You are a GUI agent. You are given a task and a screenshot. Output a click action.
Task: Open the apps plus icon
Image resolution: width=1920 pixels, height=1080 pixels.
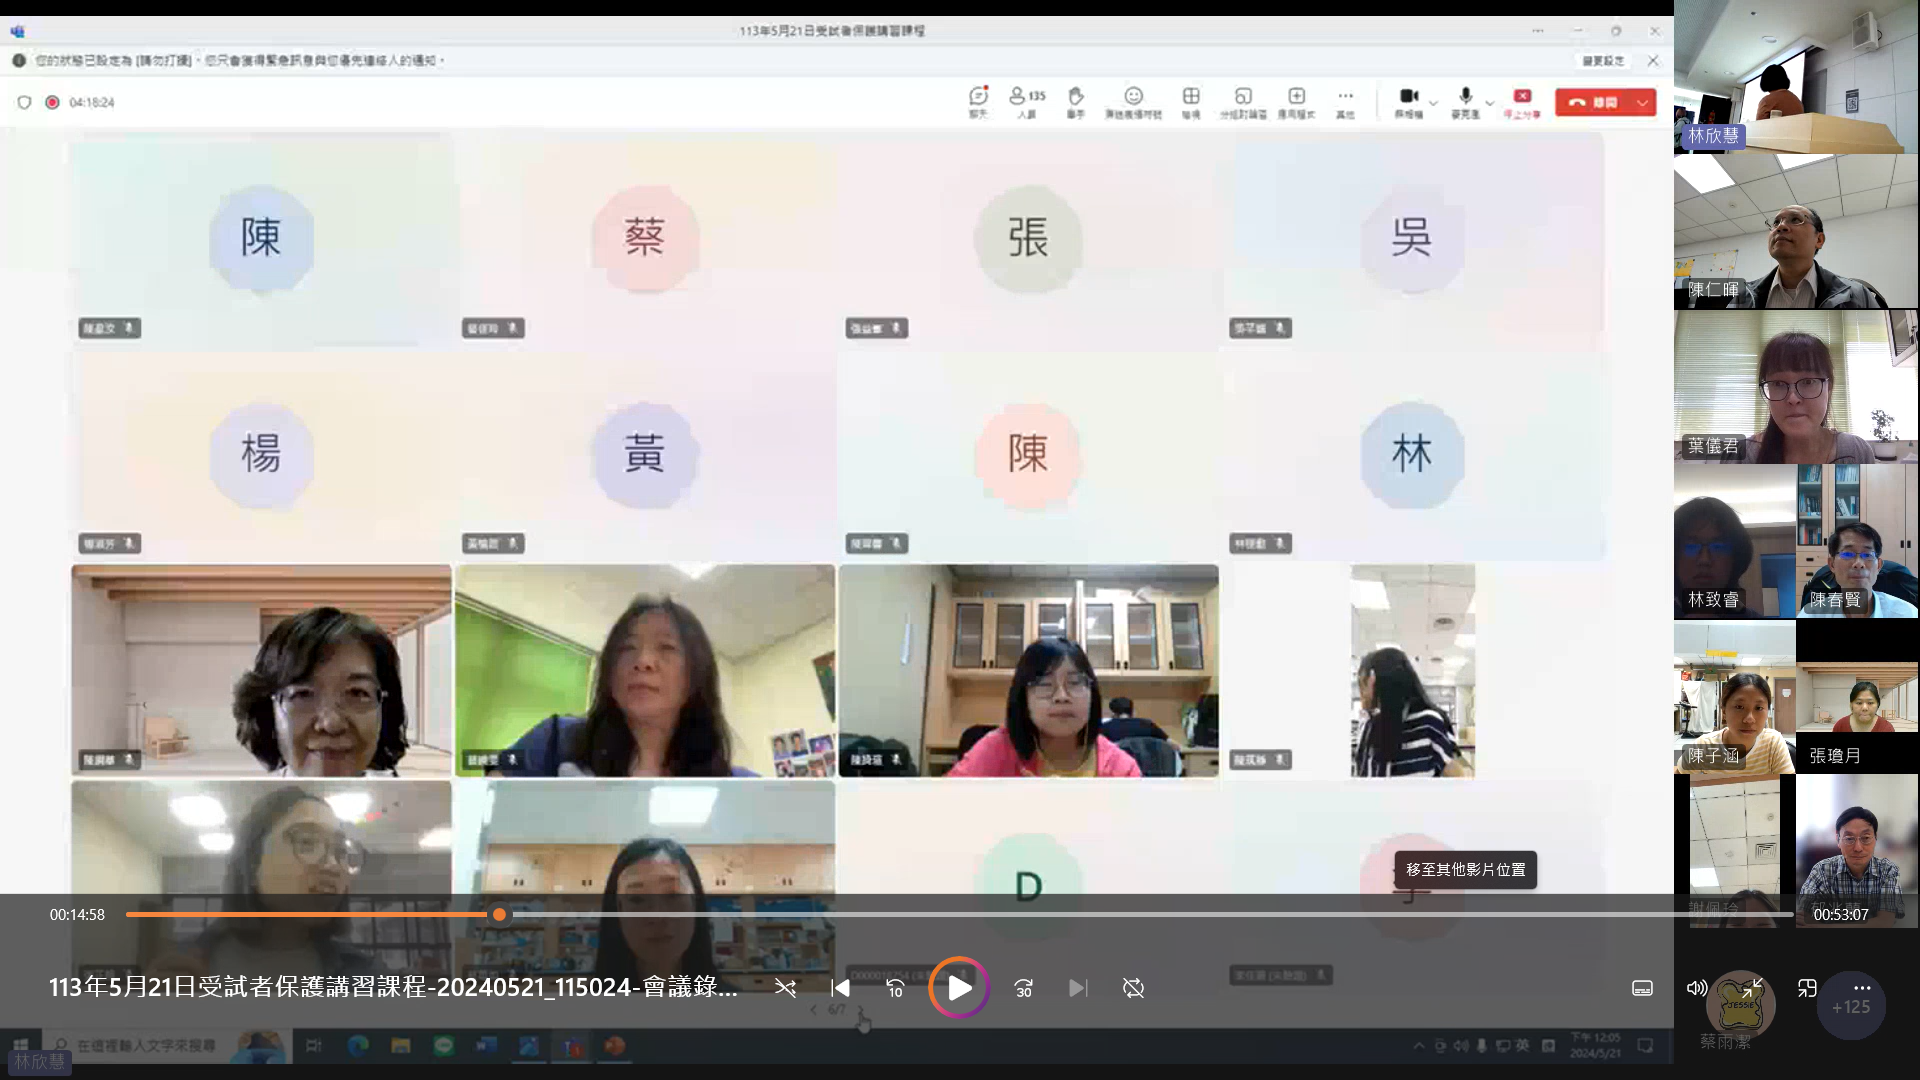coord(1297,101)
